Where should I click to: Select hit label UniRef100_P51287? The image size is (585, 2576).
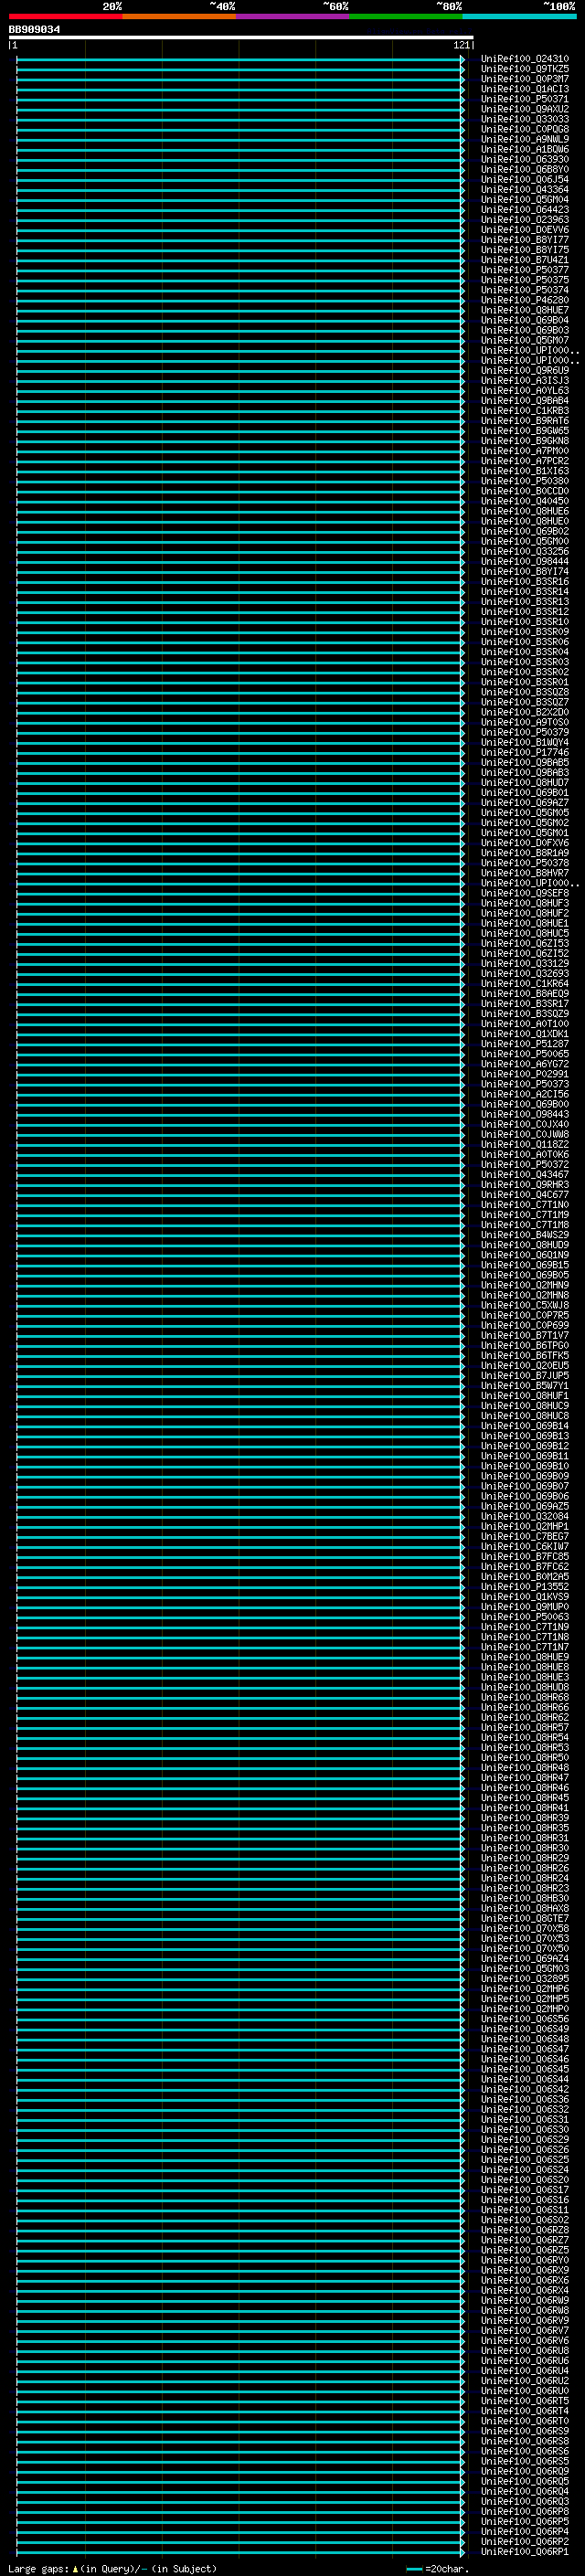click(x=525, y=1044)
